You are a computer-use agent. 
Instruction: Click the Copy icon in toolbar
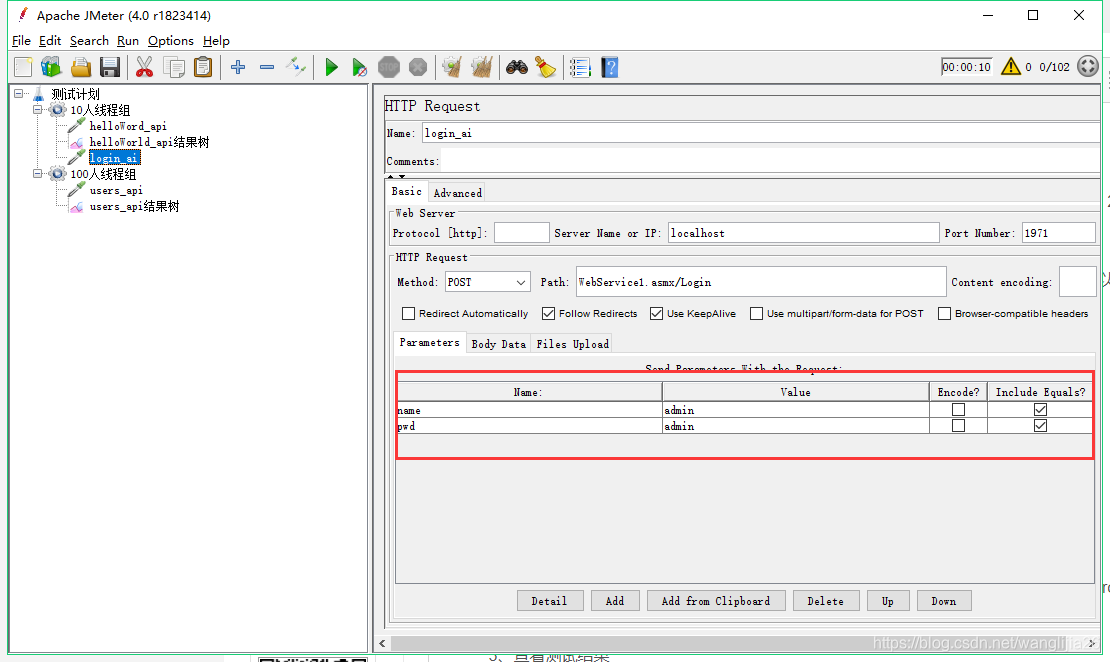(x=173, y=67)
